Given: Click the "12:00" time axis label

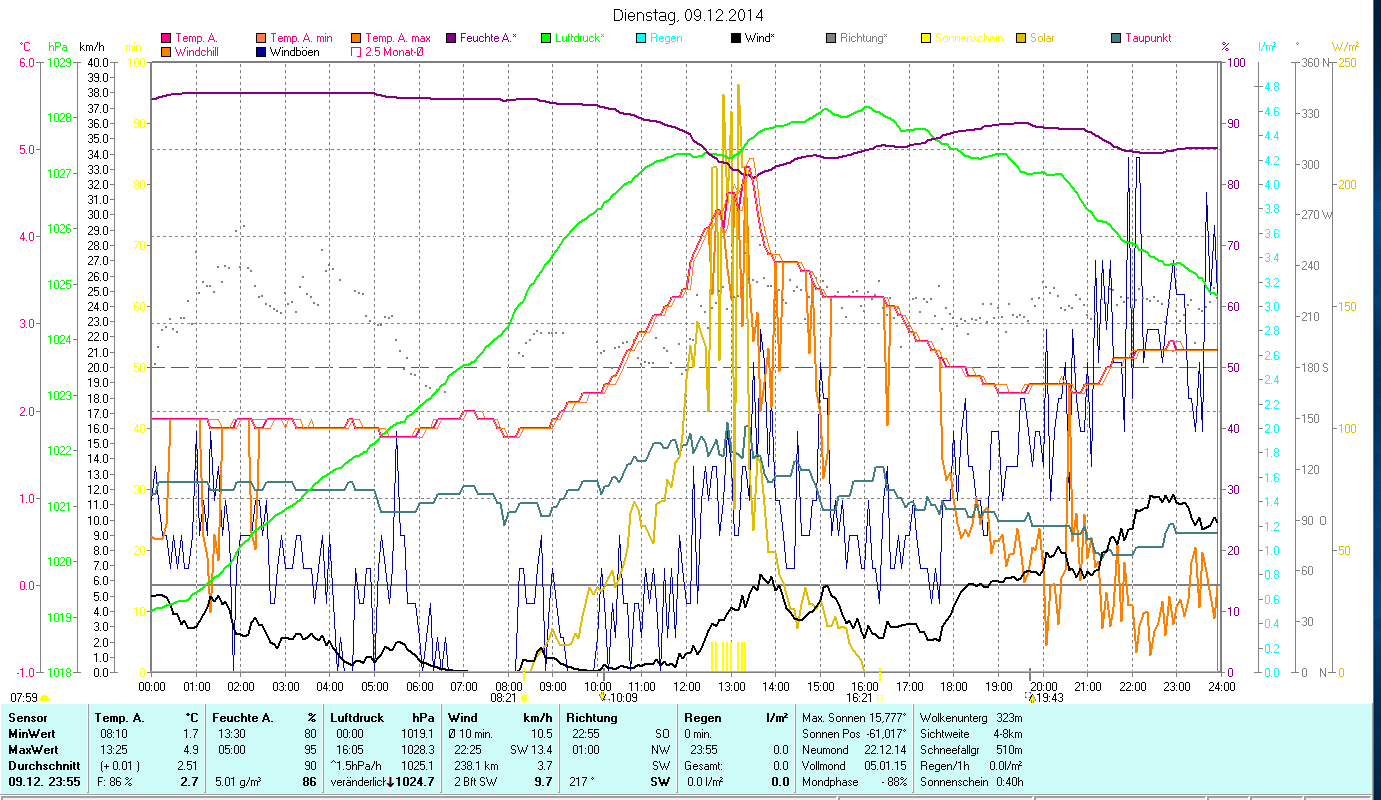Looking at the screenshot, I should click(x=687, y=686).
